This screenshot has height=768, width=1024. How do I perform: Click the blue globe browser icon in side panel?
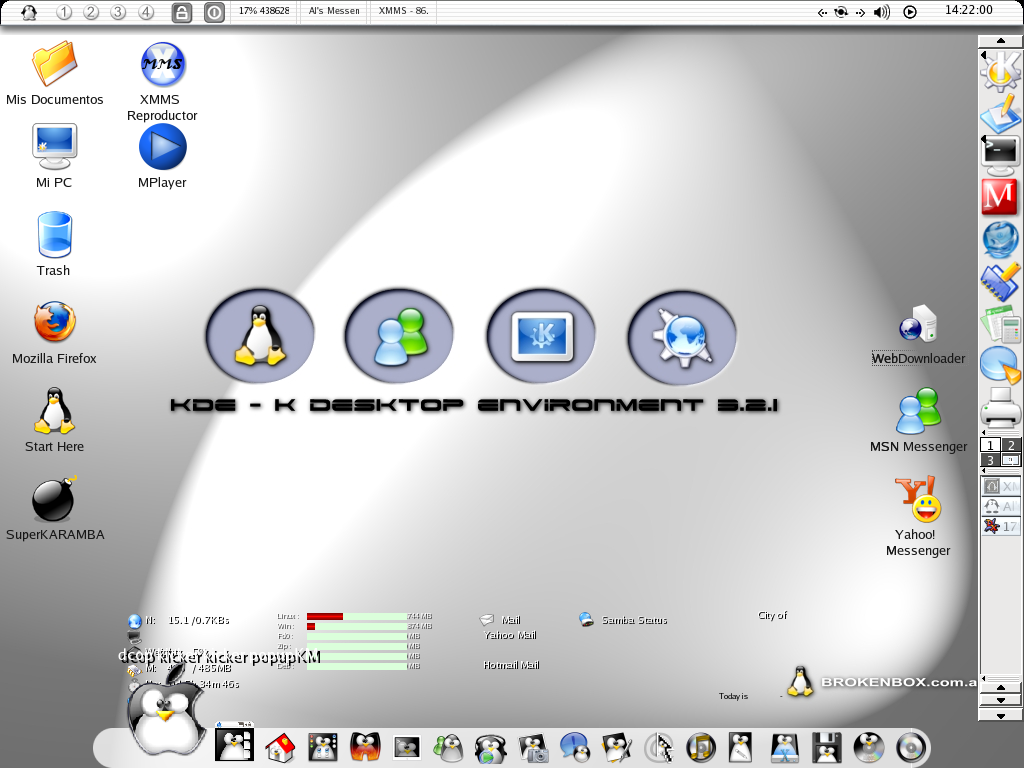pyautogui.click(x=1000, y=239)
